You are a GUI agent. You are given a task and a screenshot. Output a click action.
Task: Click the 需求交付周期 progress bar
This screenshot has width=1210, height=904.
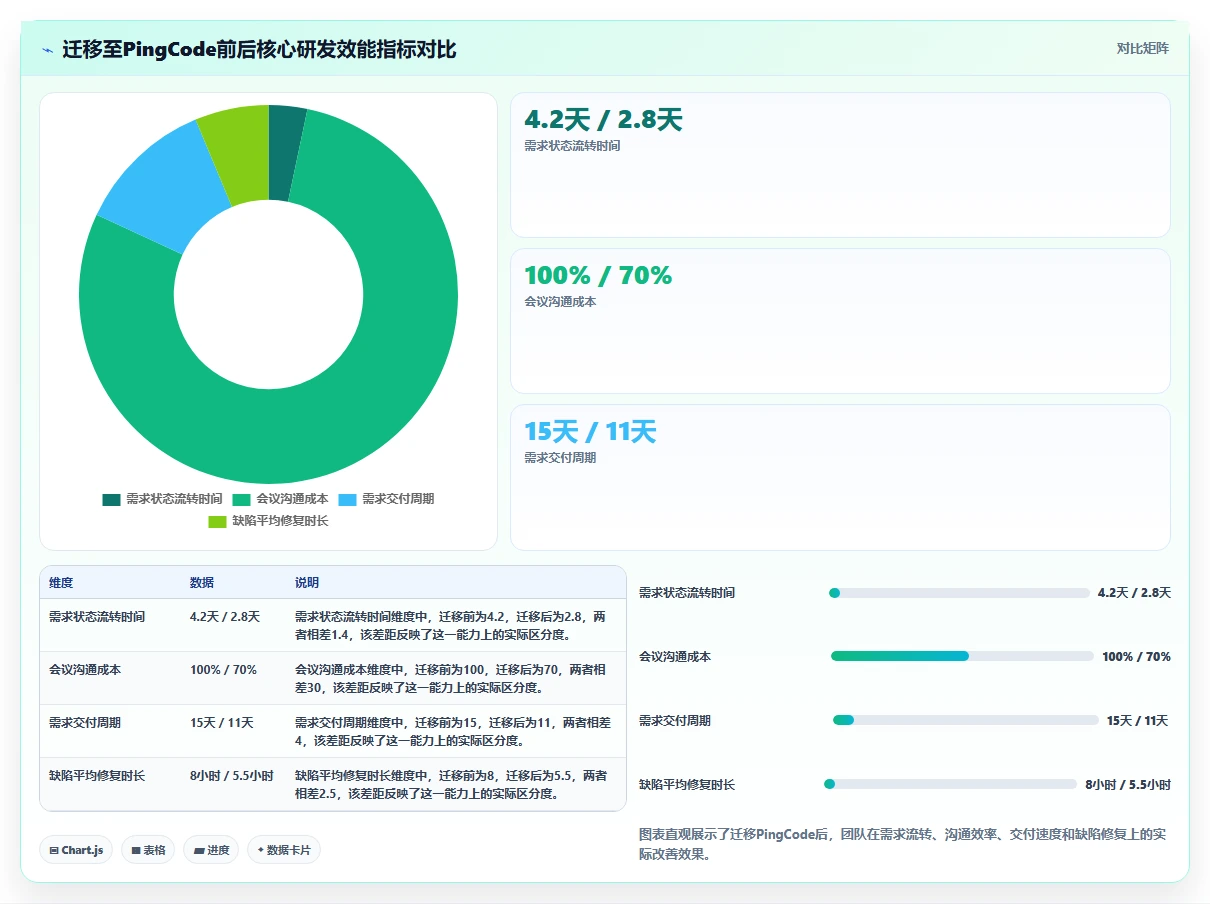(966, 720)
